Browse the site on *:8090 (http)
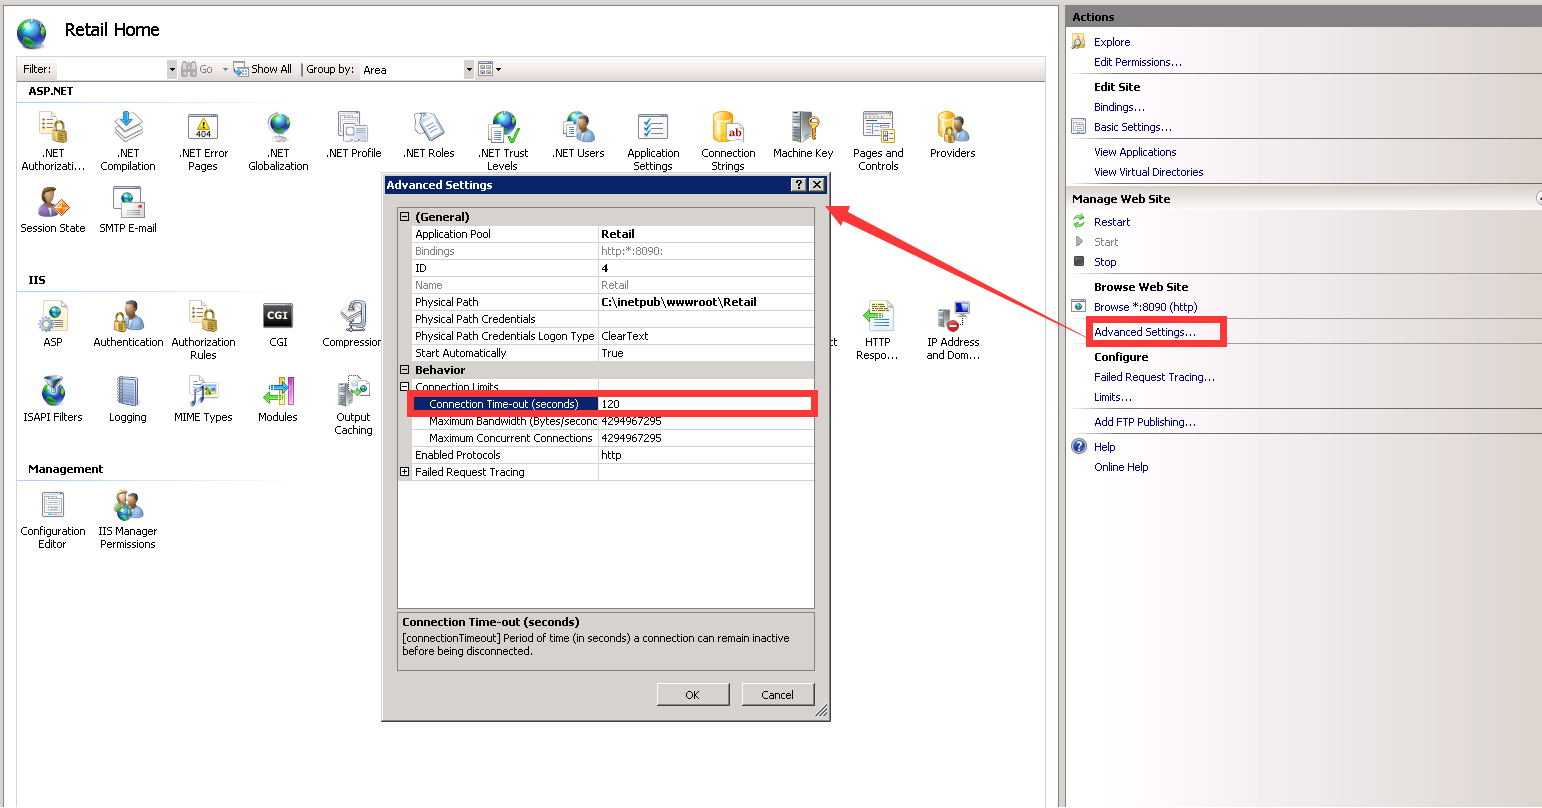Viewport: 1542px width, 808px height. click(x=1145, y=307)
